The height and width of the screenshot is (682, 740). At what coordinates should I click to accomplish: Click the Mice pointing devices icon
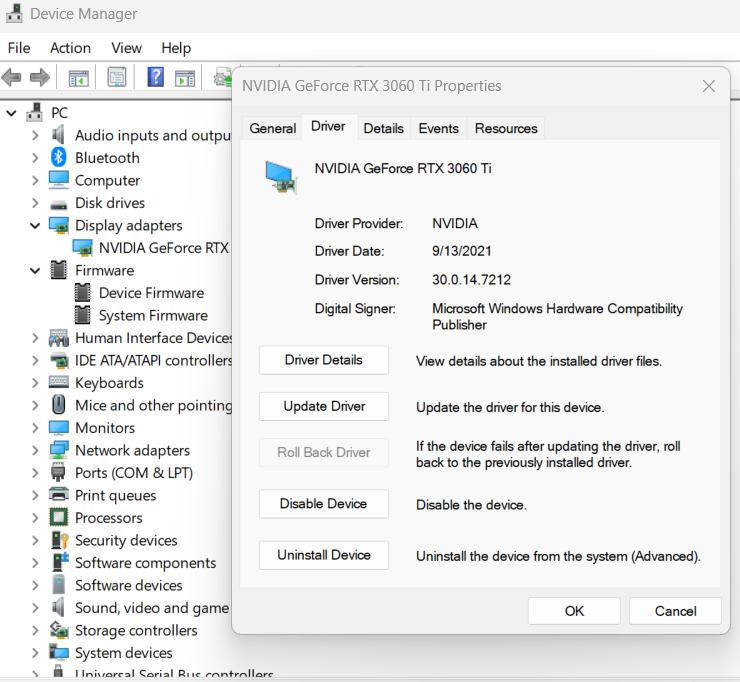(59, 404)
